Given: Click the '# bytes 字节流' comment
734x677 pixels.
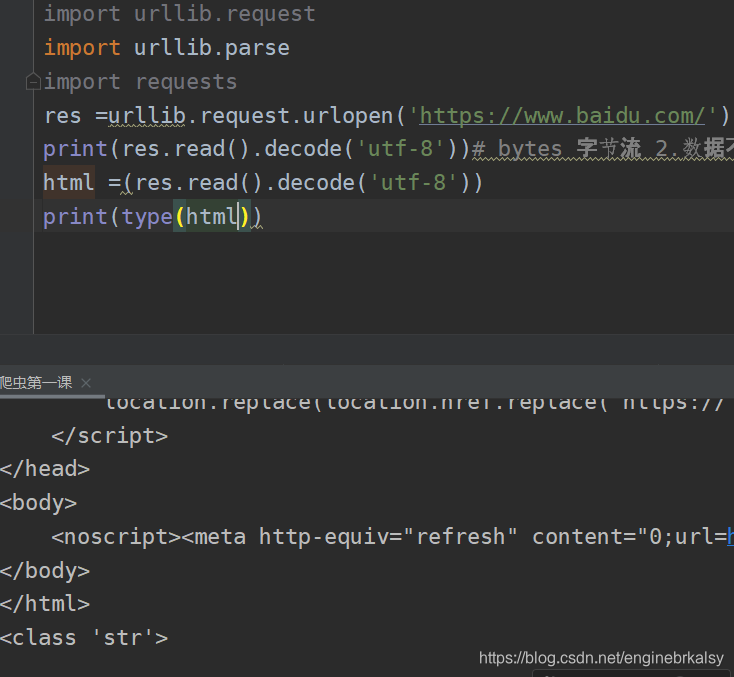Looking at the screenshot, I should tap(557, 149).
